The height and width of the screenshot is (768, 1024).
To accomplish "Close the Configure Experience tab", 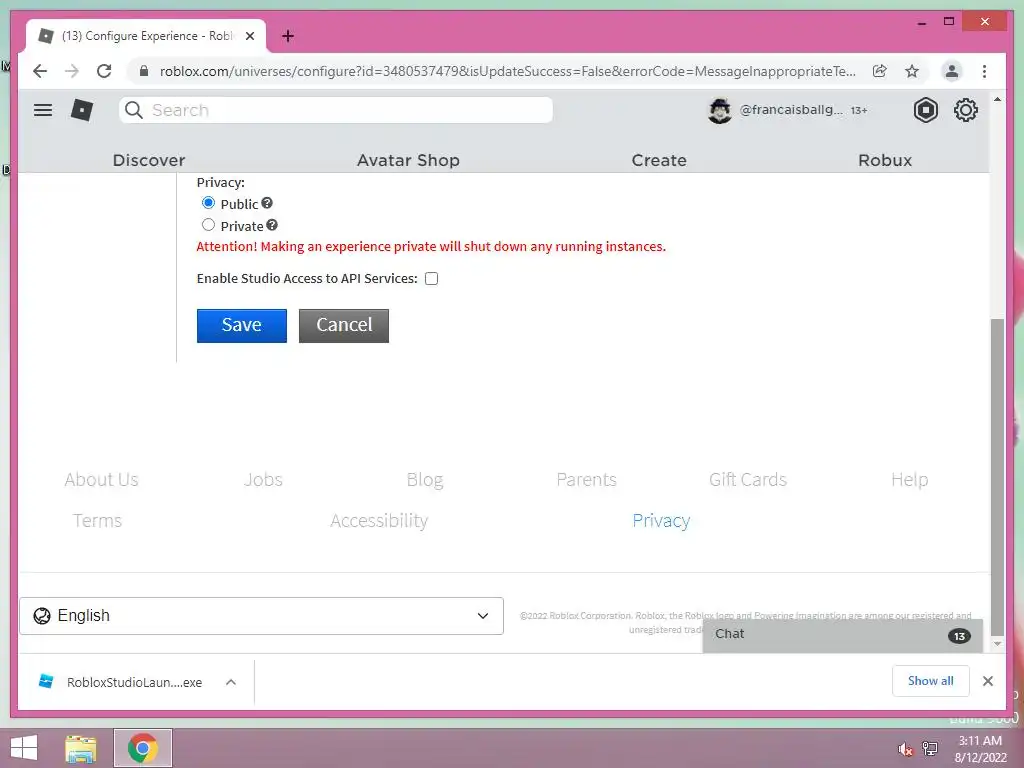I will (x=249, y=36).
